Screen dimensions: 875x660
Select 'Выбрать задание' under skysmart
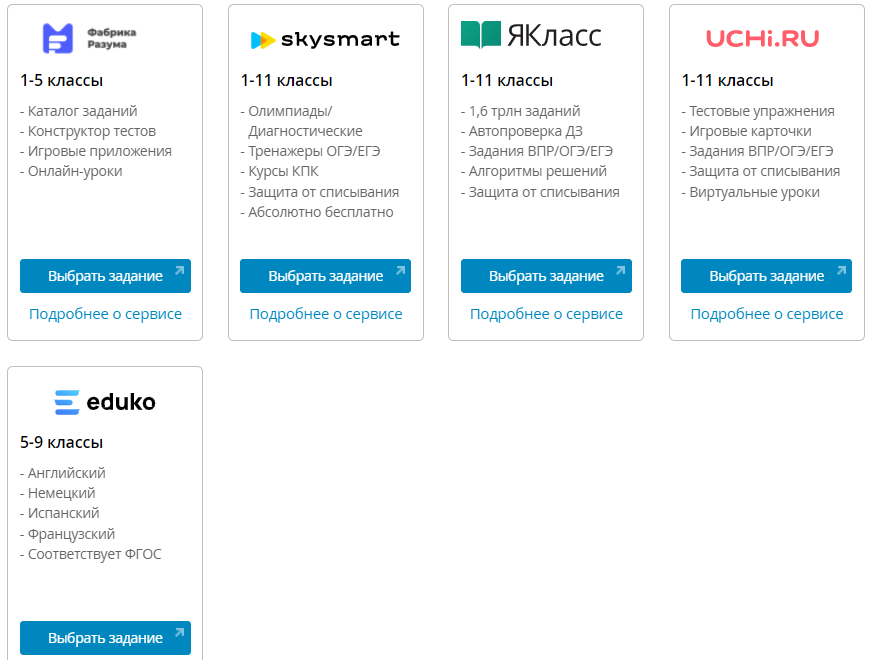[x=325, y=276]
